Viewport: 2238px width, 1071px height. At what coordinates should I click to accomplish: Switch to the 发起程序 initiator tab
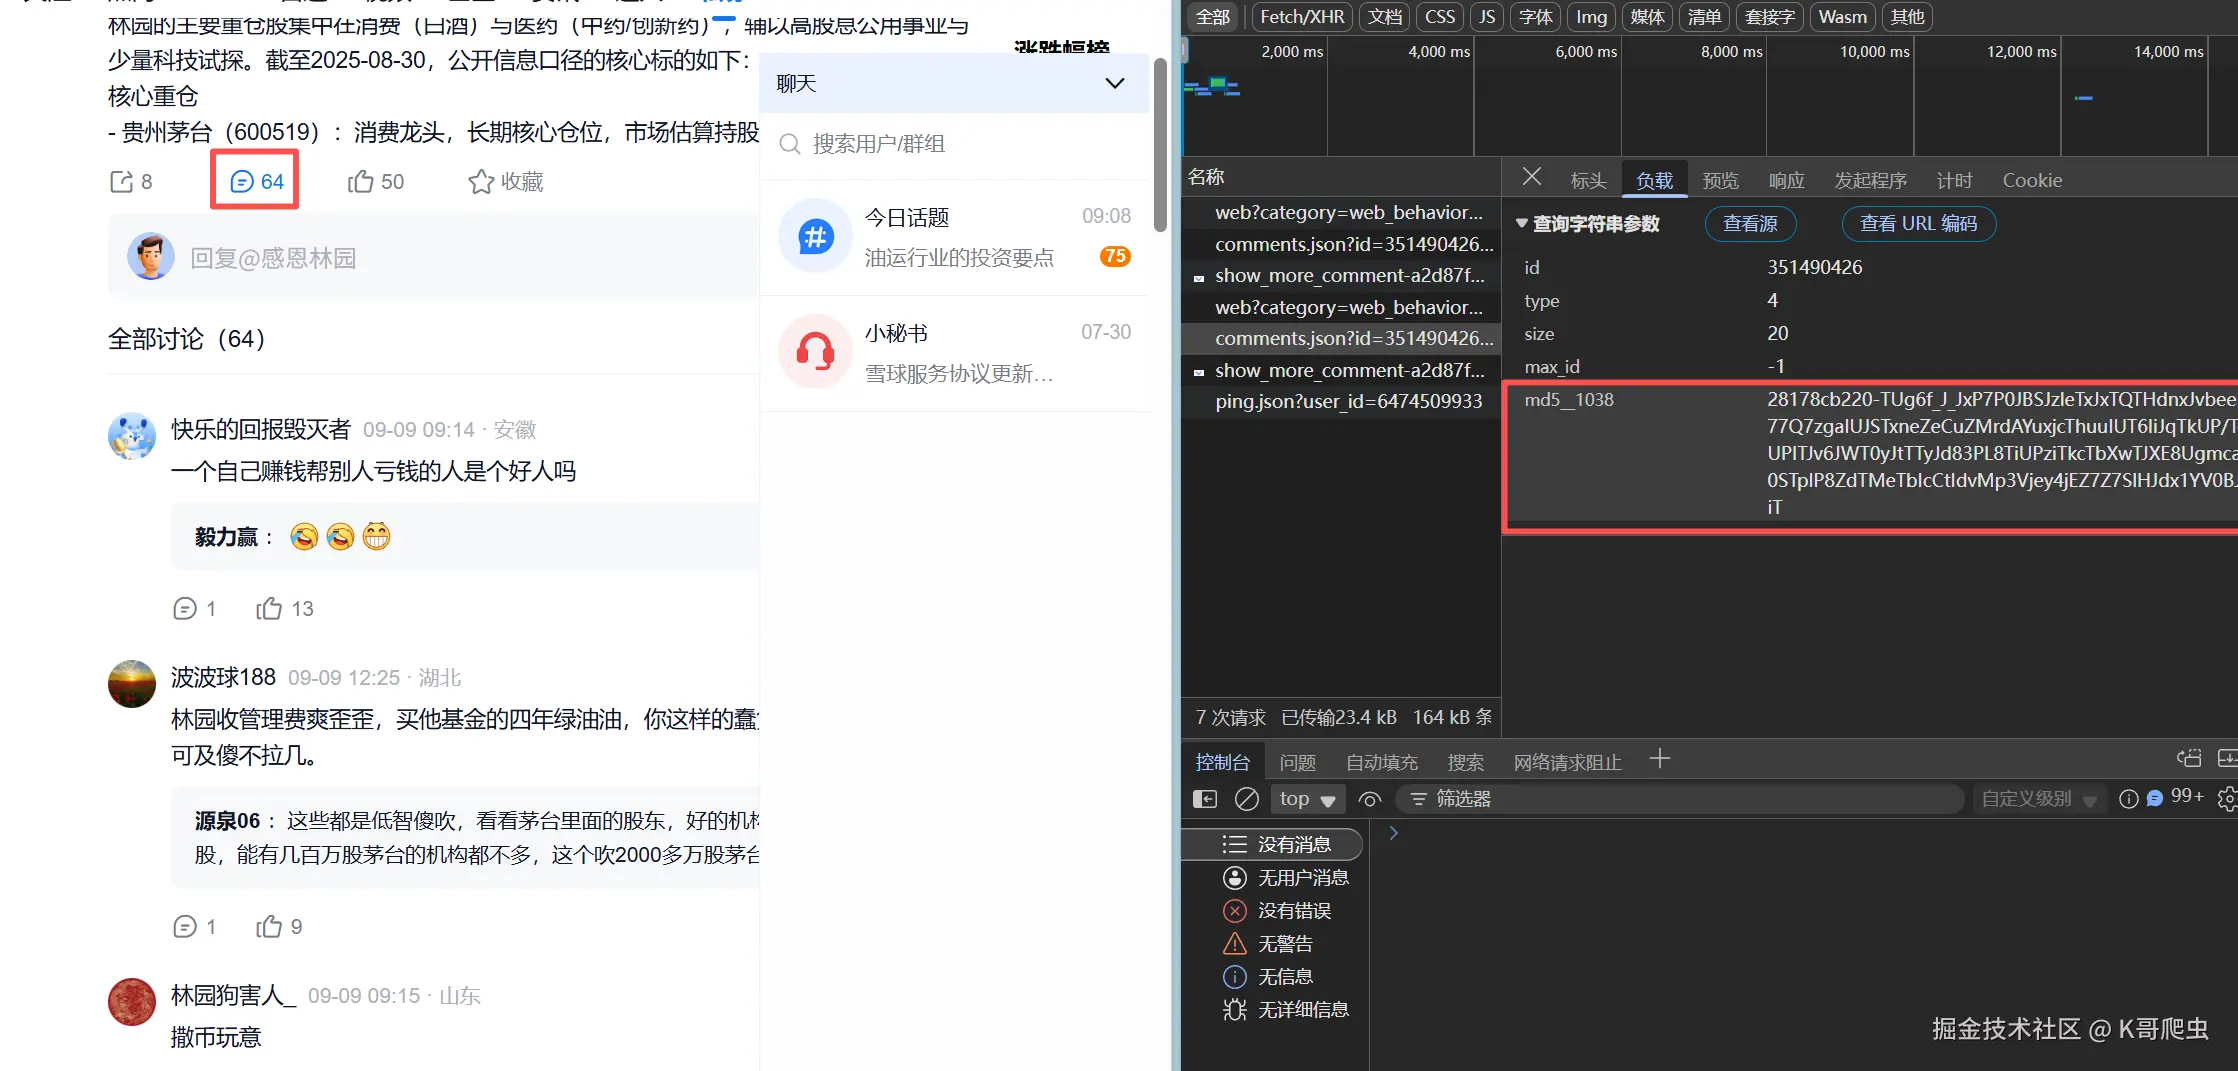pos(1871,181)
